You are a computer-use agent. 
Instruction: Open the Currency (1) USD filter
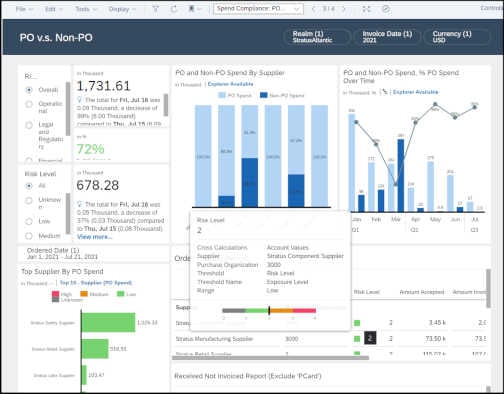[x=457, y=37]
